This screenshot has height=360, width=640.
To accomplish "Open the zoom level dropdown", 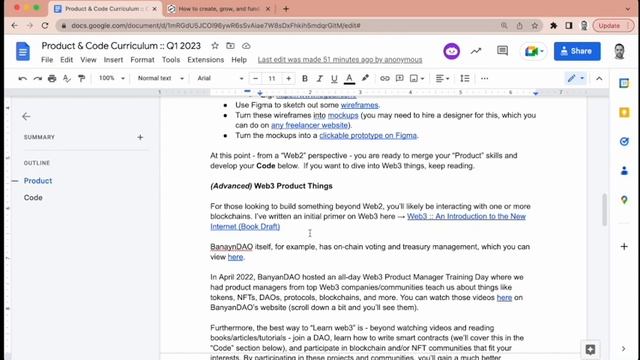I will (111, 78).
